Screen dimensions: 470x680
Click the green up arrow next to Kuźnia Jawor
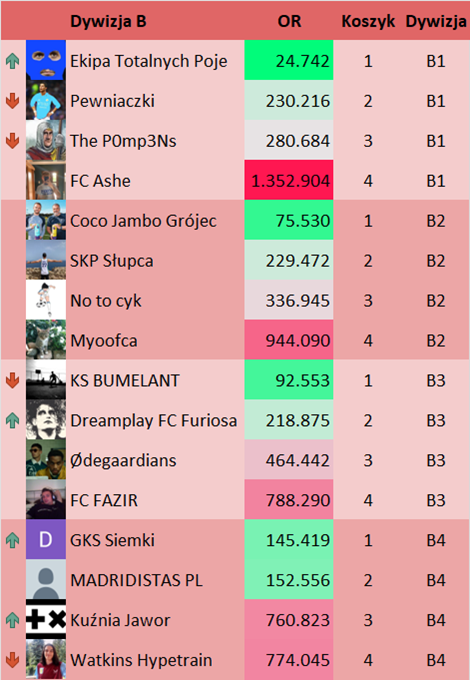tap(13, 620)
